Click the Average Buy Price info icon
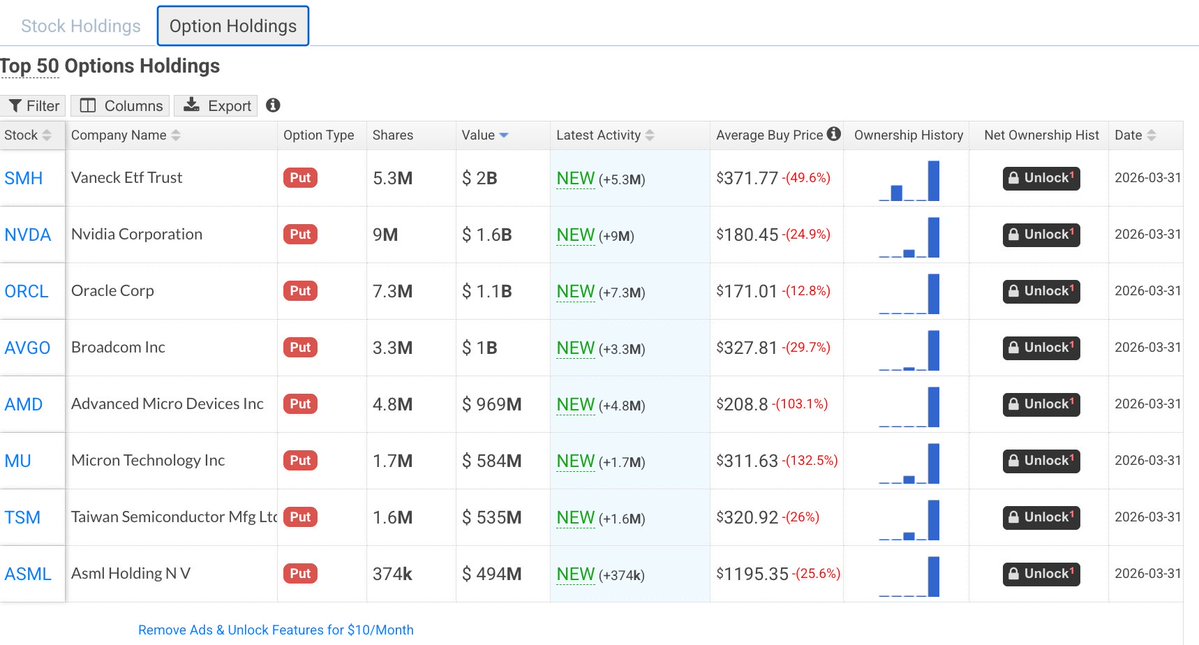Screen dimensions: 1199x645 833,135
